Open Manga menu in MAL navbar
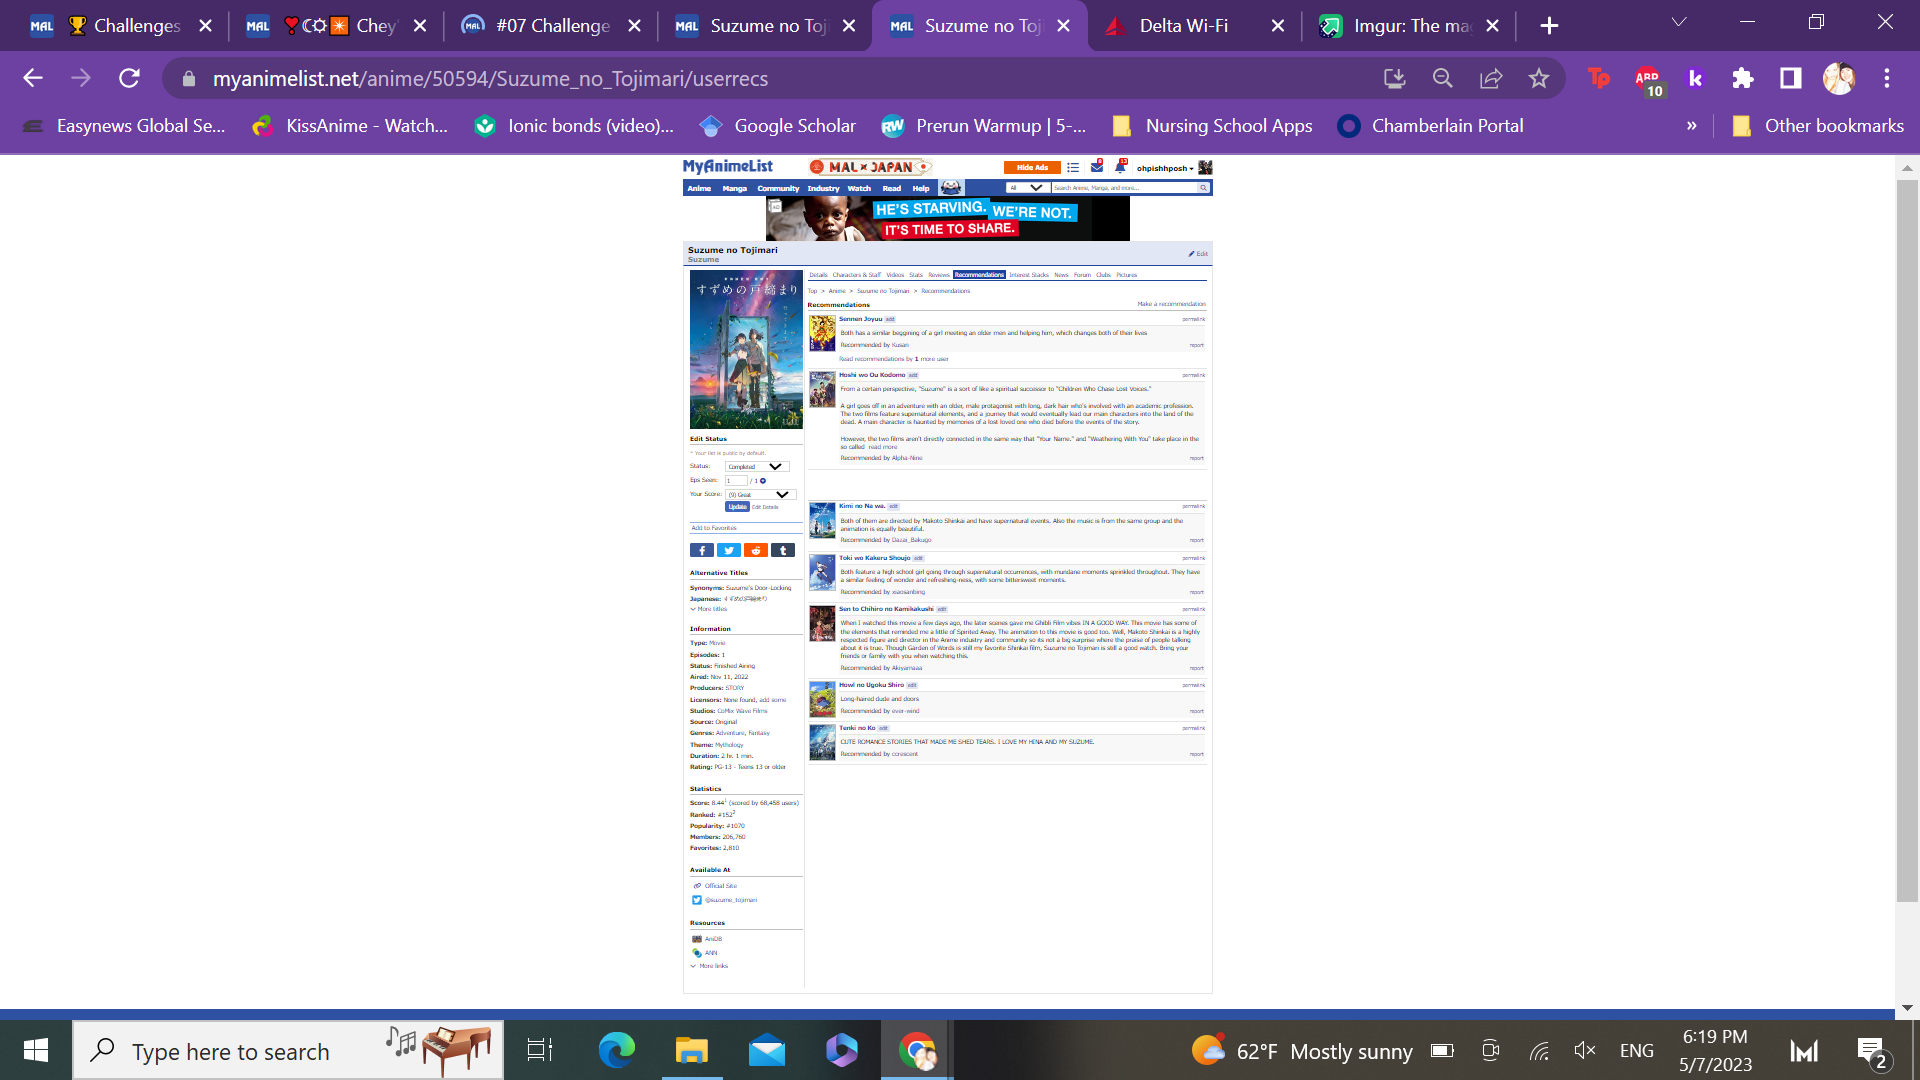This screenshot has width=1920, height=1080. 735,189
